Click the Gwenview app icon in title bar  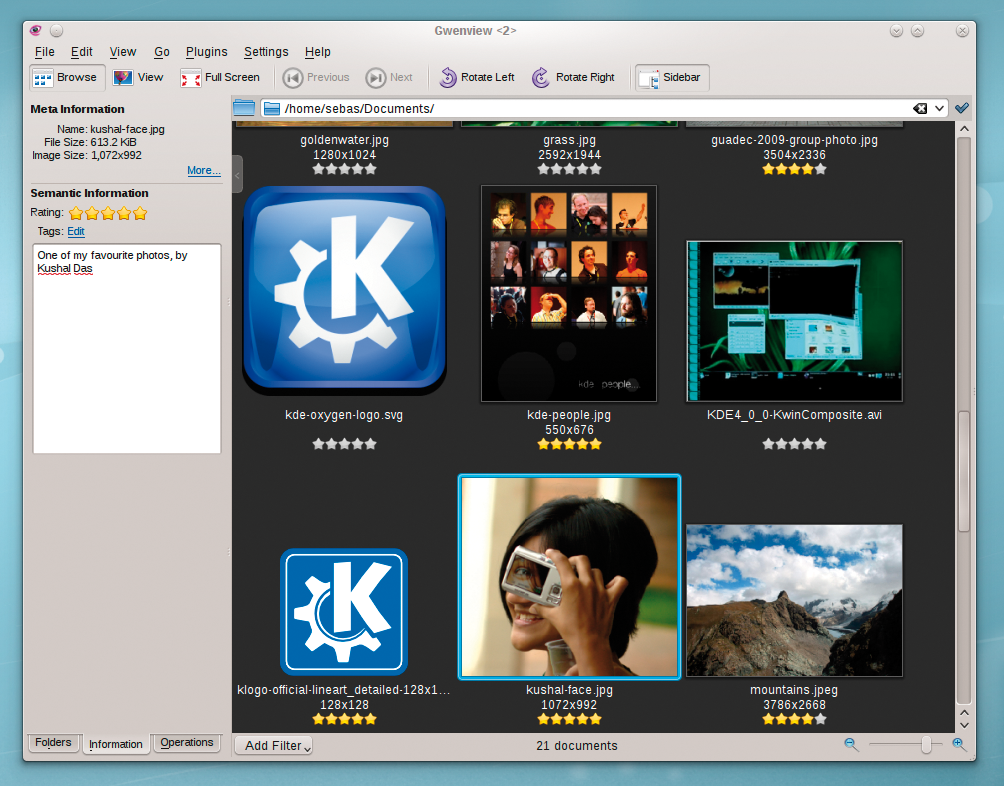pos(35,30)
